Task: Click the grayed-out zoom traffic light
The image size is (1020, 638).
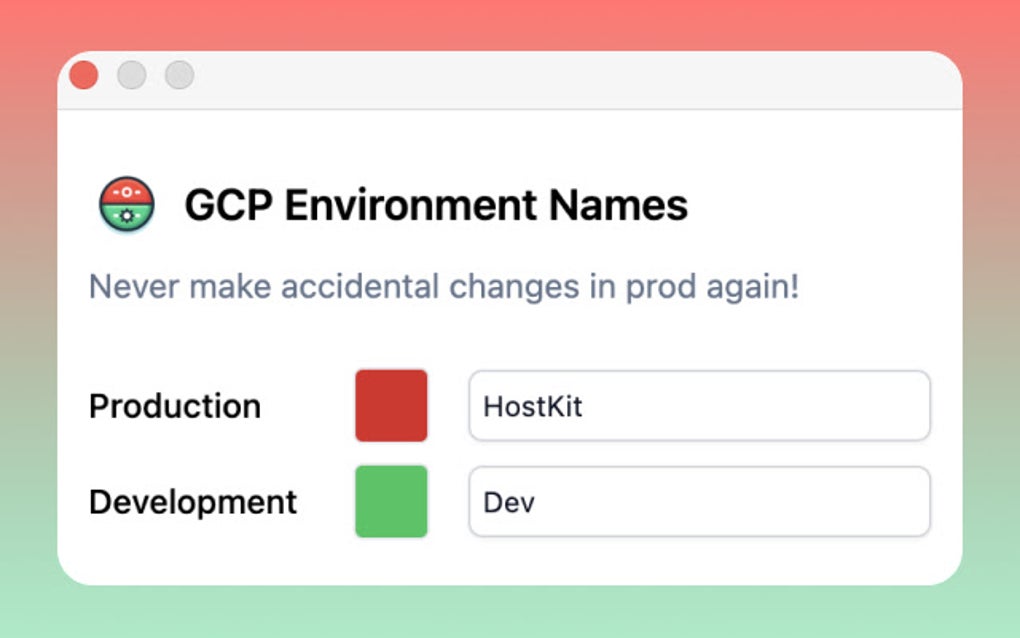Action: (179, 74)
